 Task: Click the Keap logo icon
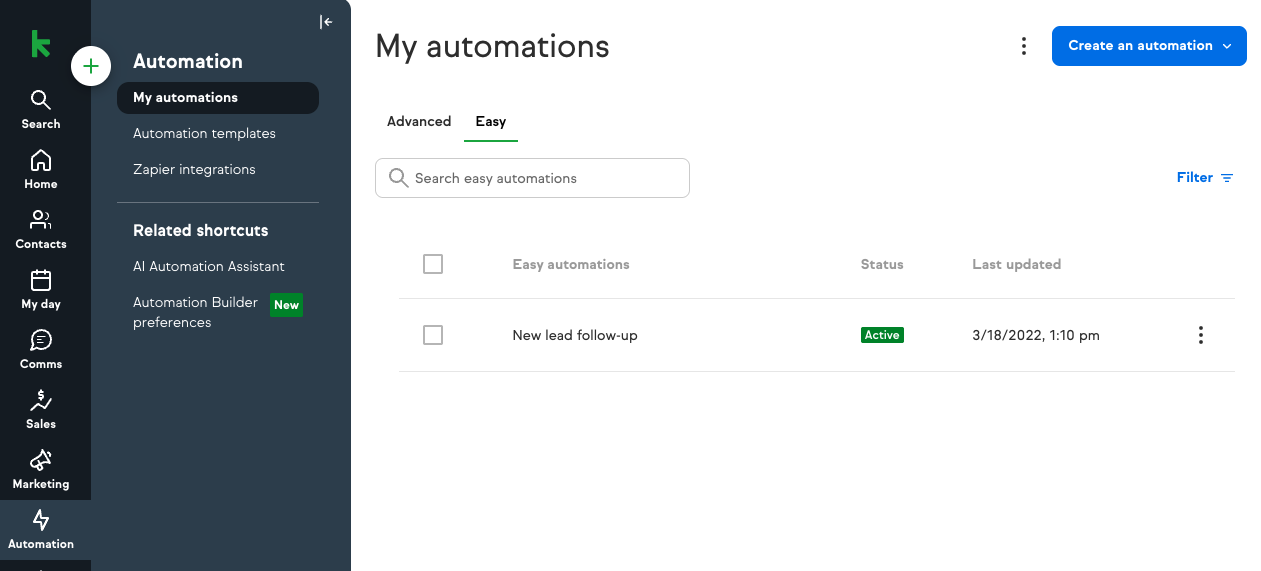40,44
